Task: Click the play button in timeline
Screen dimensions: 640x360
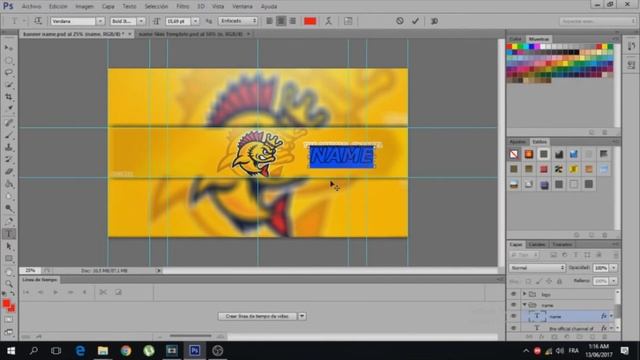Action: 55,292
